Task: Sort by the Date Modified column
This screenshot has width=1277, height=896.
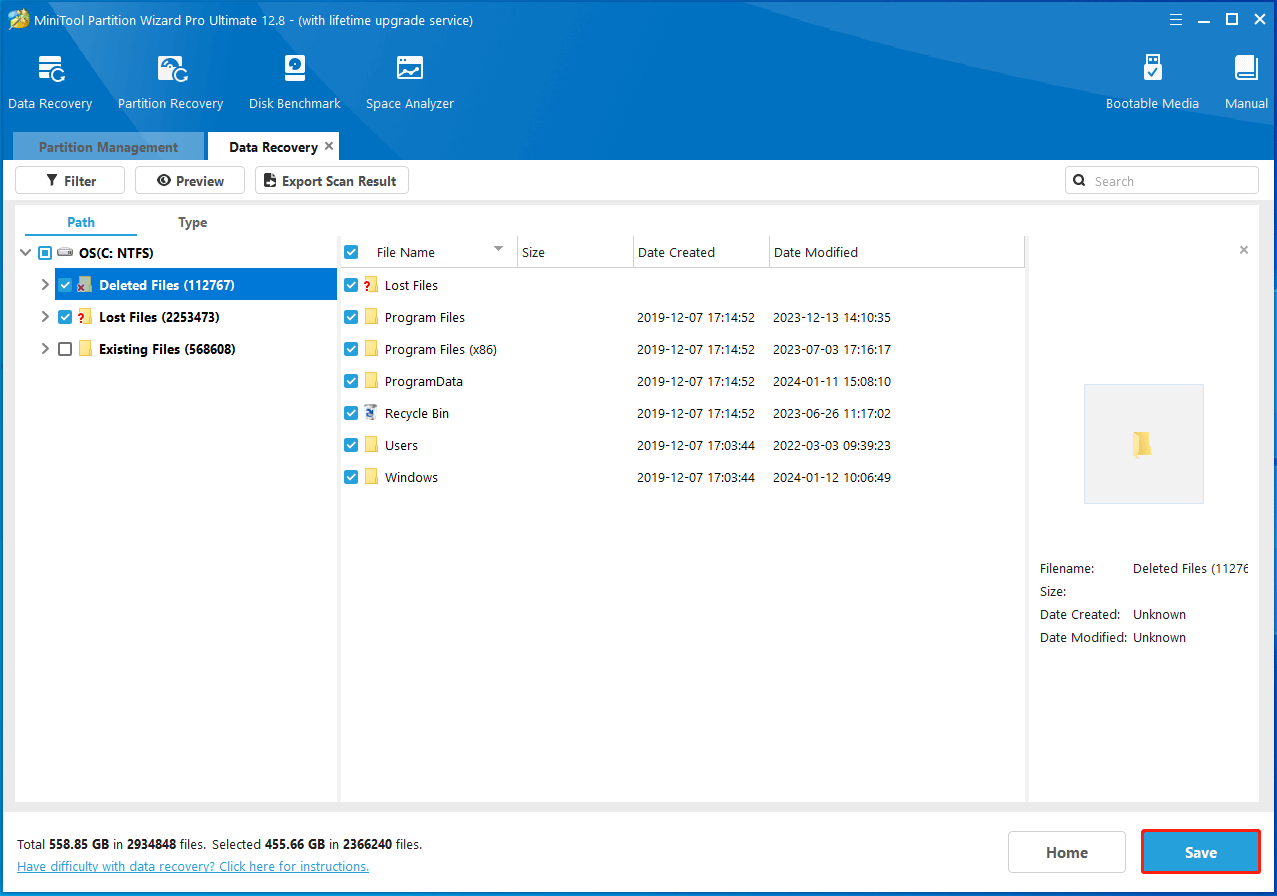Action: click(x=897, y=252)
